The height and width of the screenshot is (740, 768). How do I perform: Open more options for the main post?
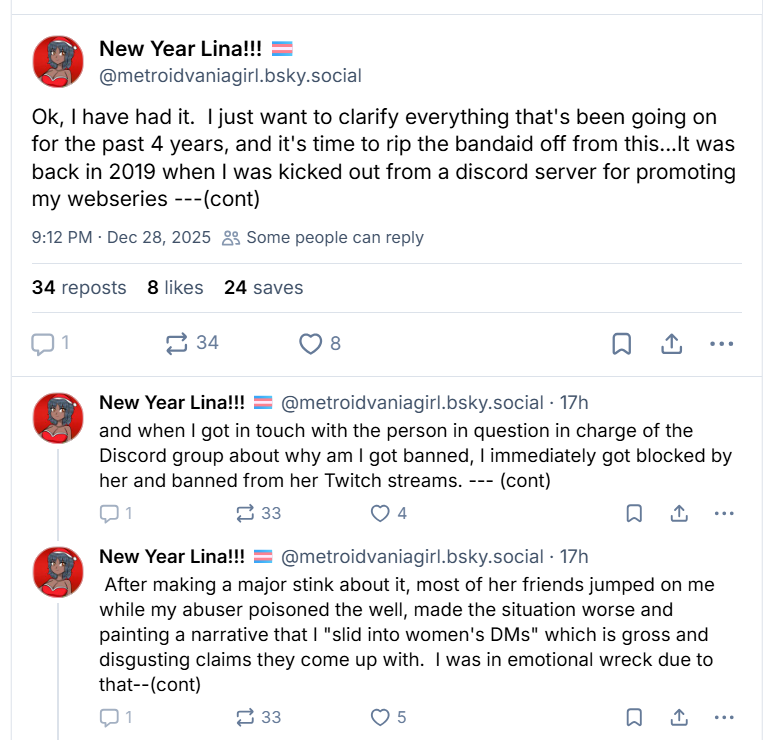[721, 344]
